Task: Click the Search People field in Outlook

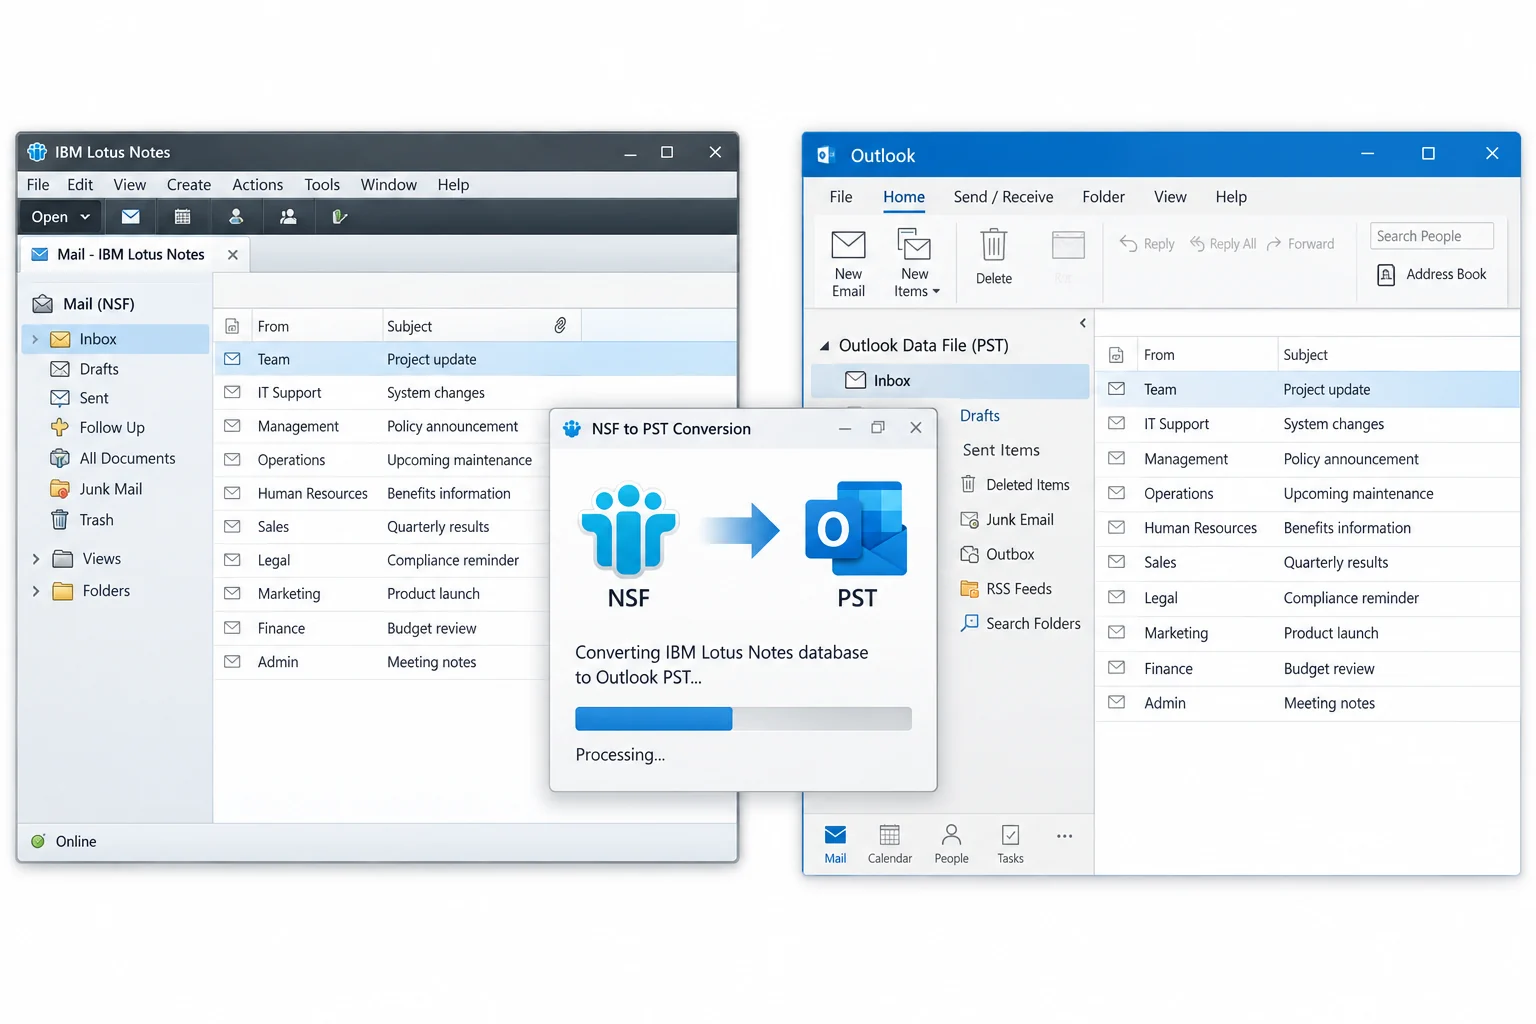Action: [x=1431, y=236]
